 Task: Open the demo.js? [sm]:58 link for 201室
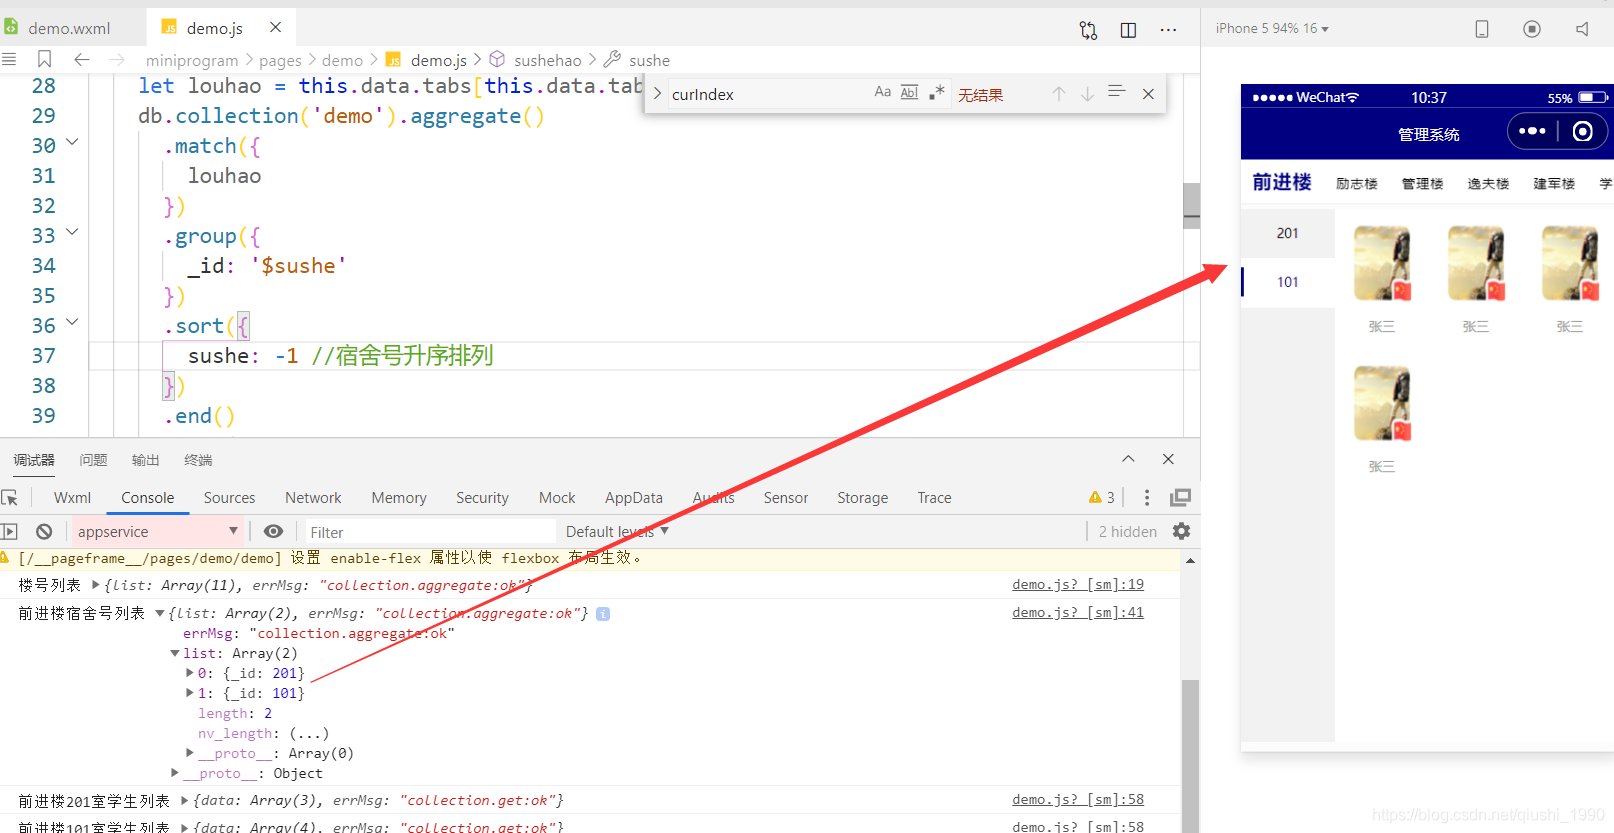(1078, 800)
